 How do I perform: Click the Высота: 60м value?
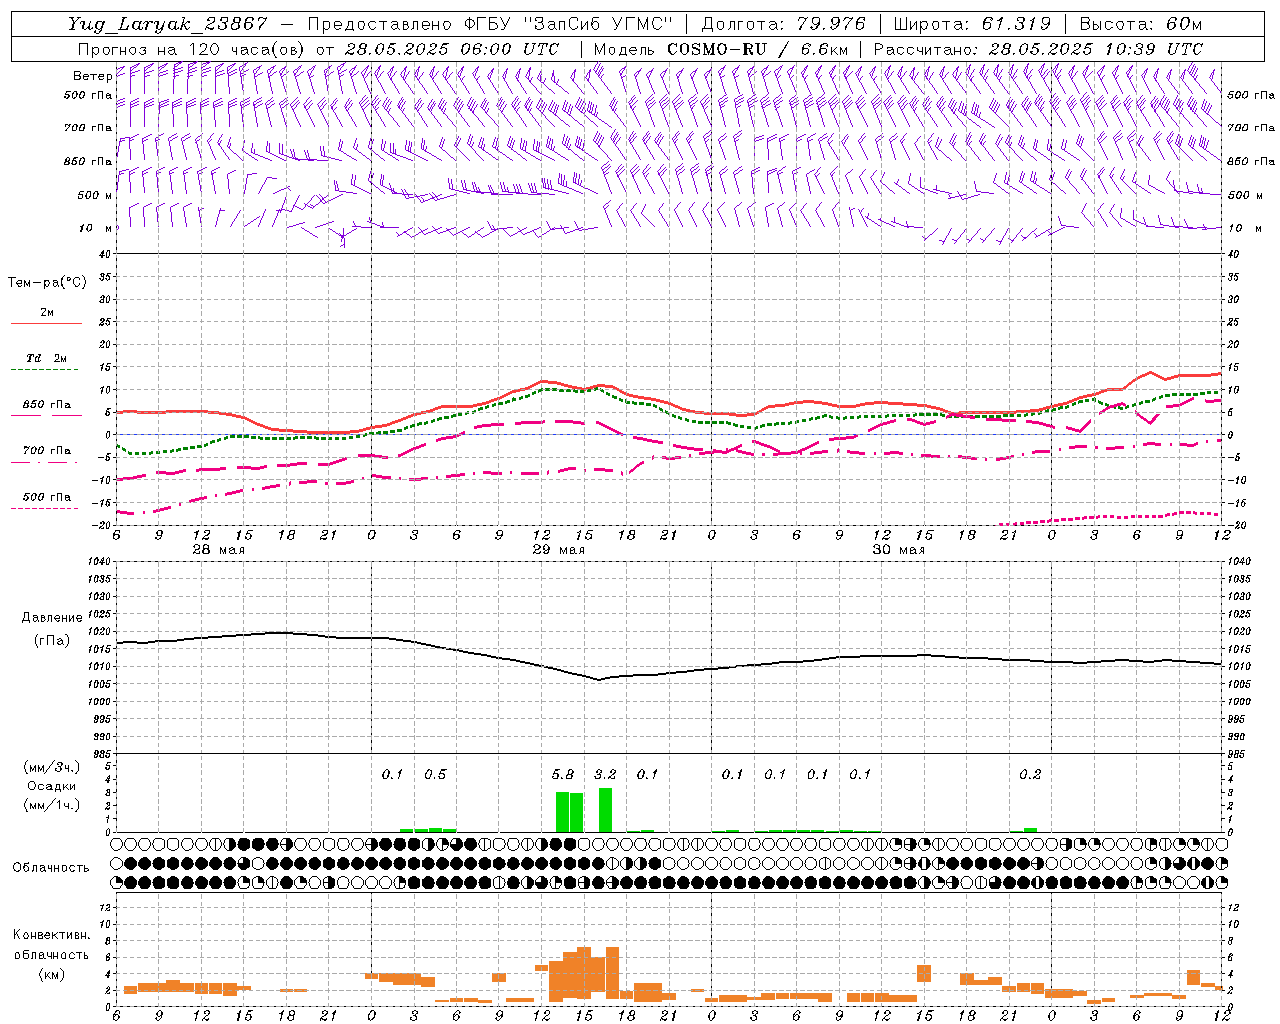[1140, 24]
